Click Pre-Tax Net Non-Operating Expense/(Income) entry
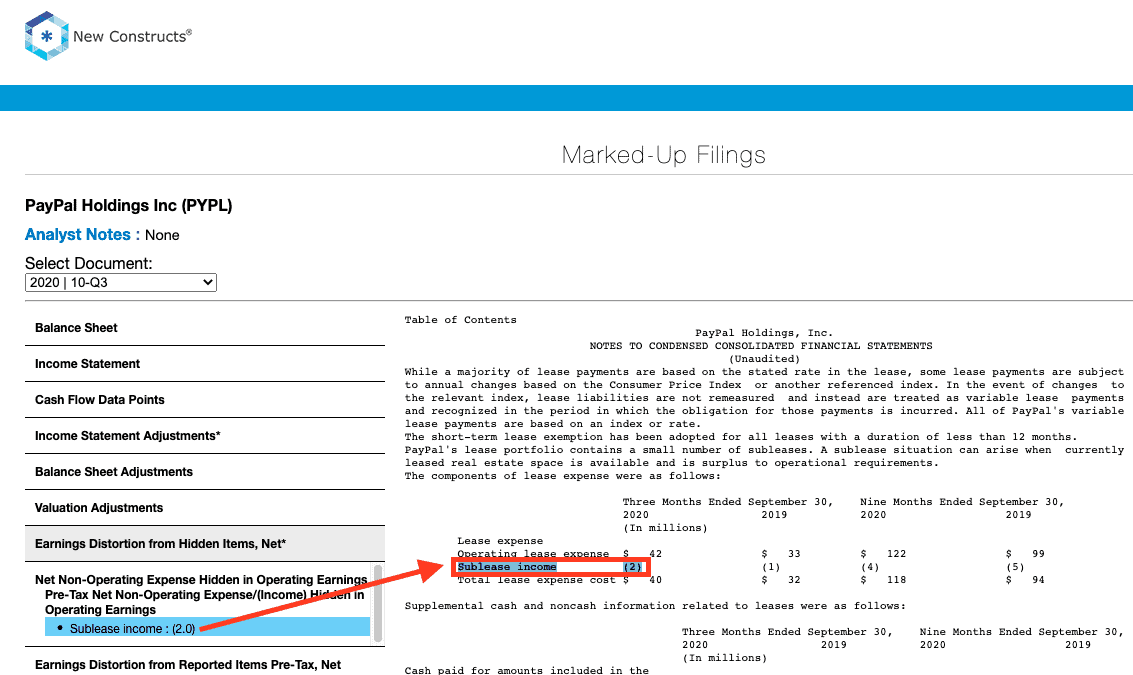This screenshot has height=675, width=1133. [204, 602]
